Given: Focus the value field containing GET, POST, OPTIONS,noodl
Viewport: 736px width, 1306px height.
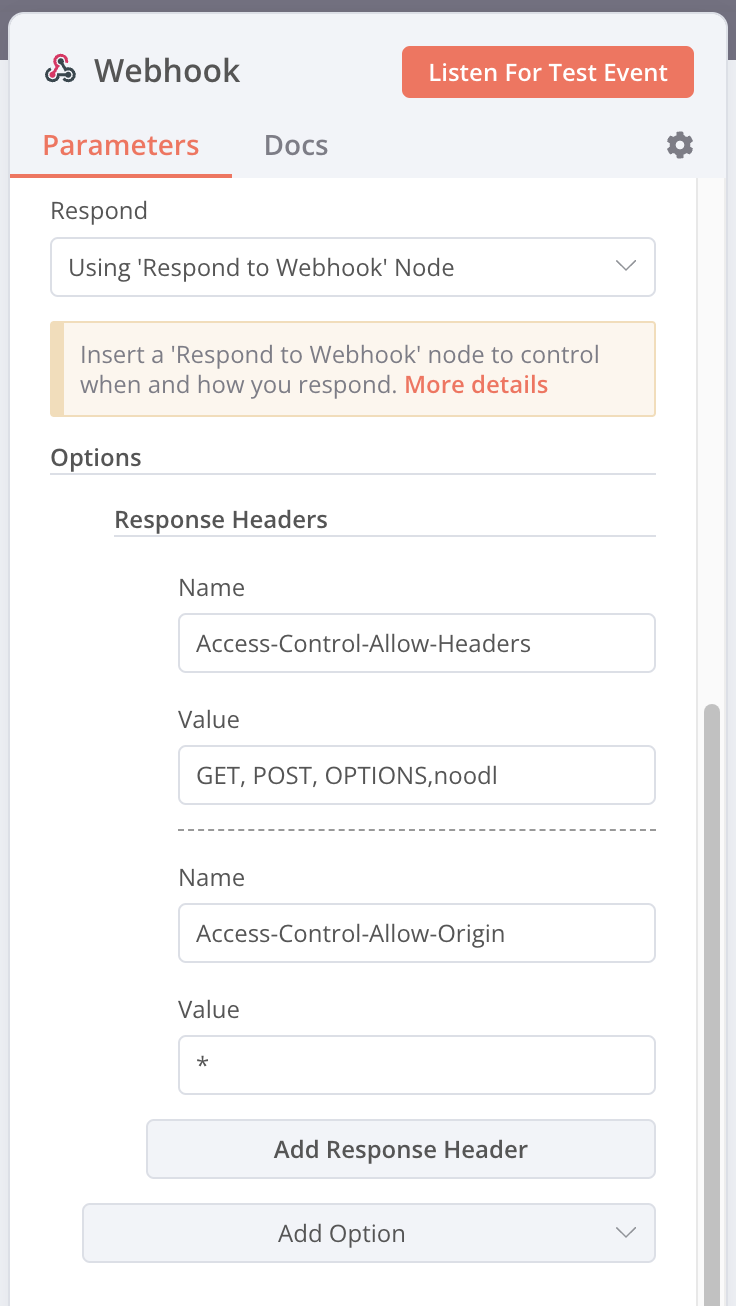Looking at the screenshot, I should [417, 775].
